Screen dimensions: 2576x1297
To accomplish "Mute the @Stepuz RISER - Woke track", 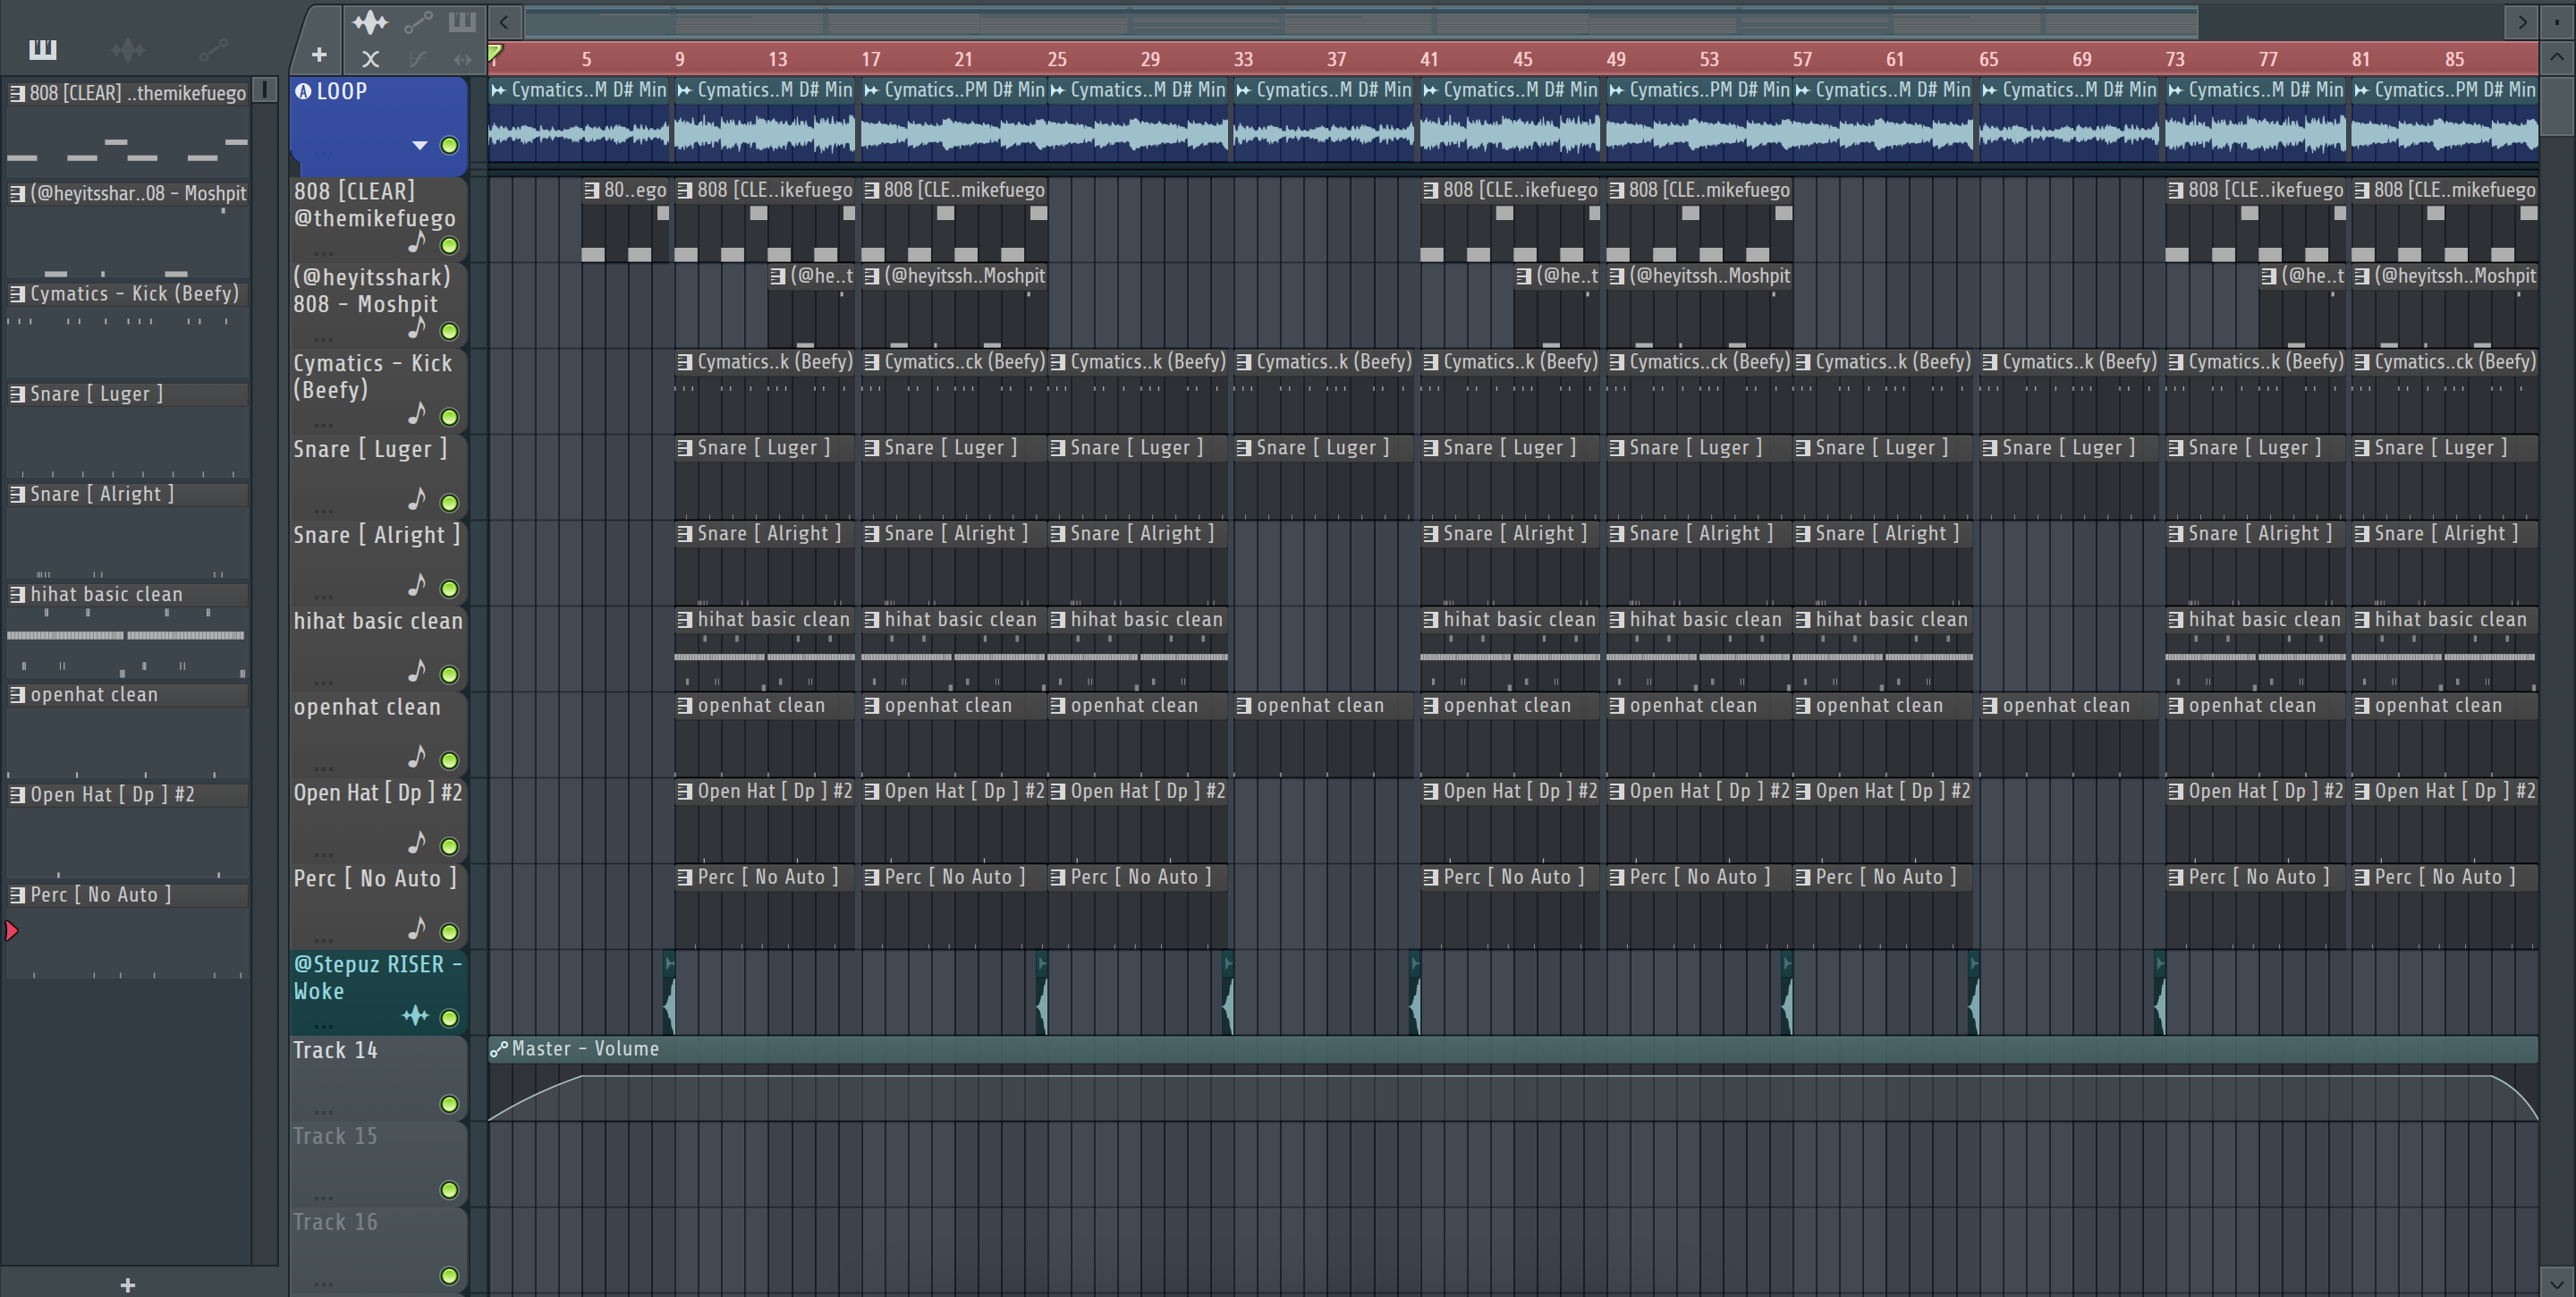I will click(450, 1018).
